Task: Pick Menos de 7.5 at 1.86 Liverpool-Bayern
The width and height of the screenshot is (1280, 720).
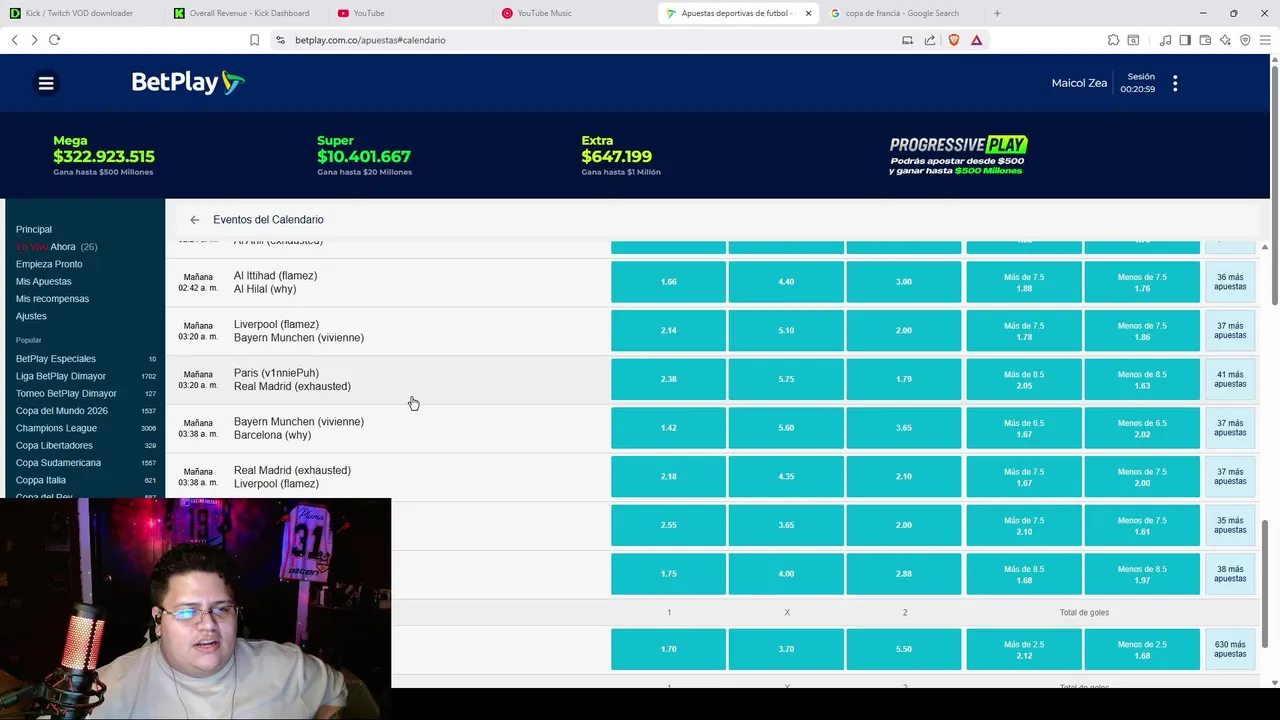Action: 1142,330
